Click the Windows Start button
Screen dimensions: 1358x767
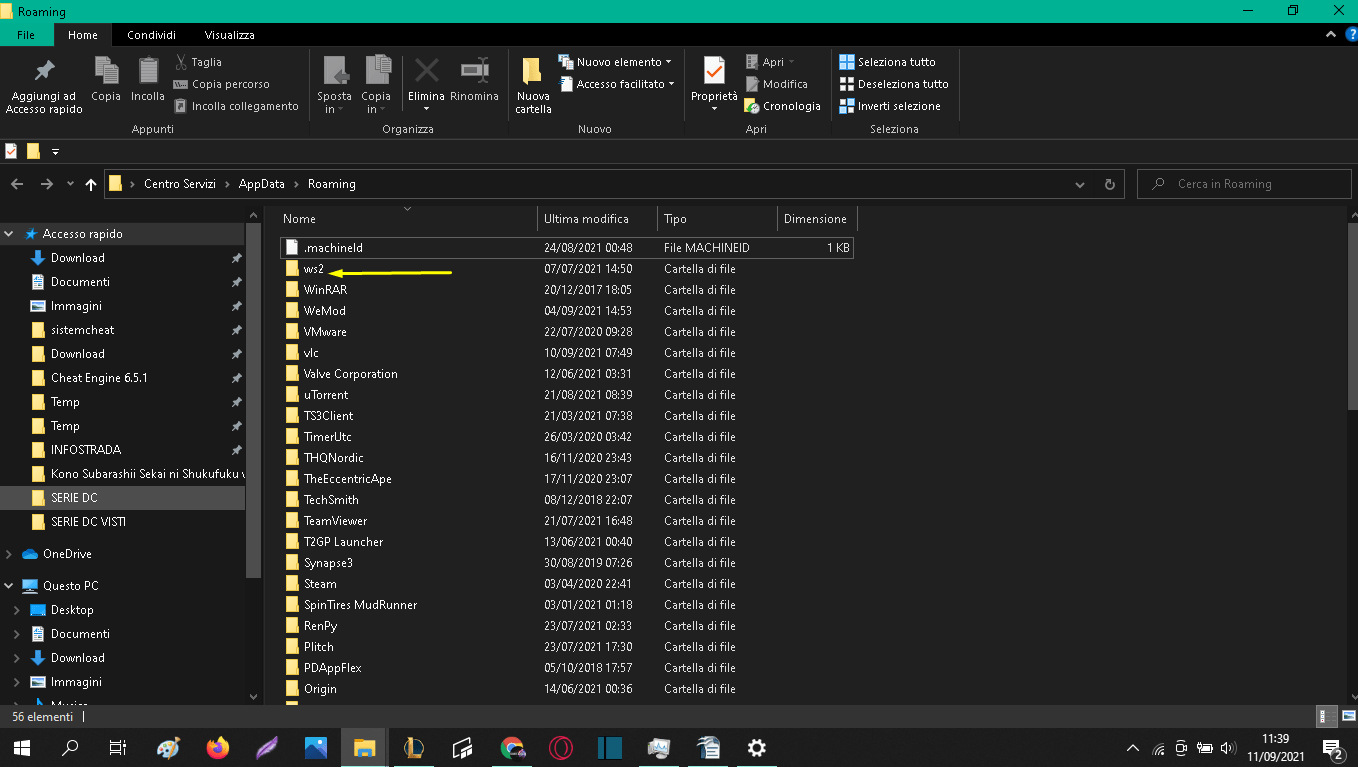21,747
